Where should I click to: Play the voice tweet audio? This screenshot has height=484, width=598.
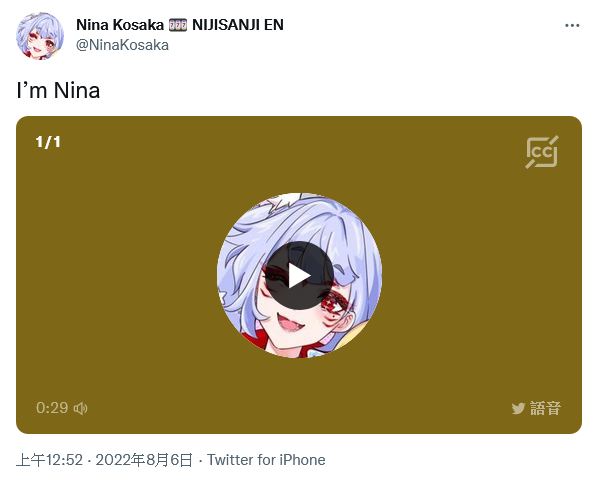pyautogui.click(x=299, y=275)
